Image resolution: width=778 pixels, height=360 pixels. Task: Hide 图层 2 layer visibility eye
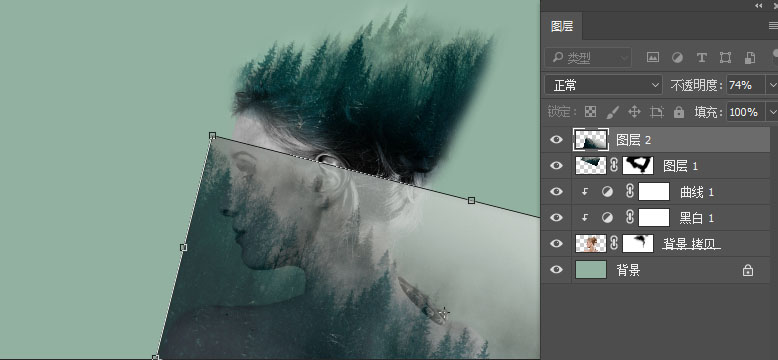(x=557, y=140)
